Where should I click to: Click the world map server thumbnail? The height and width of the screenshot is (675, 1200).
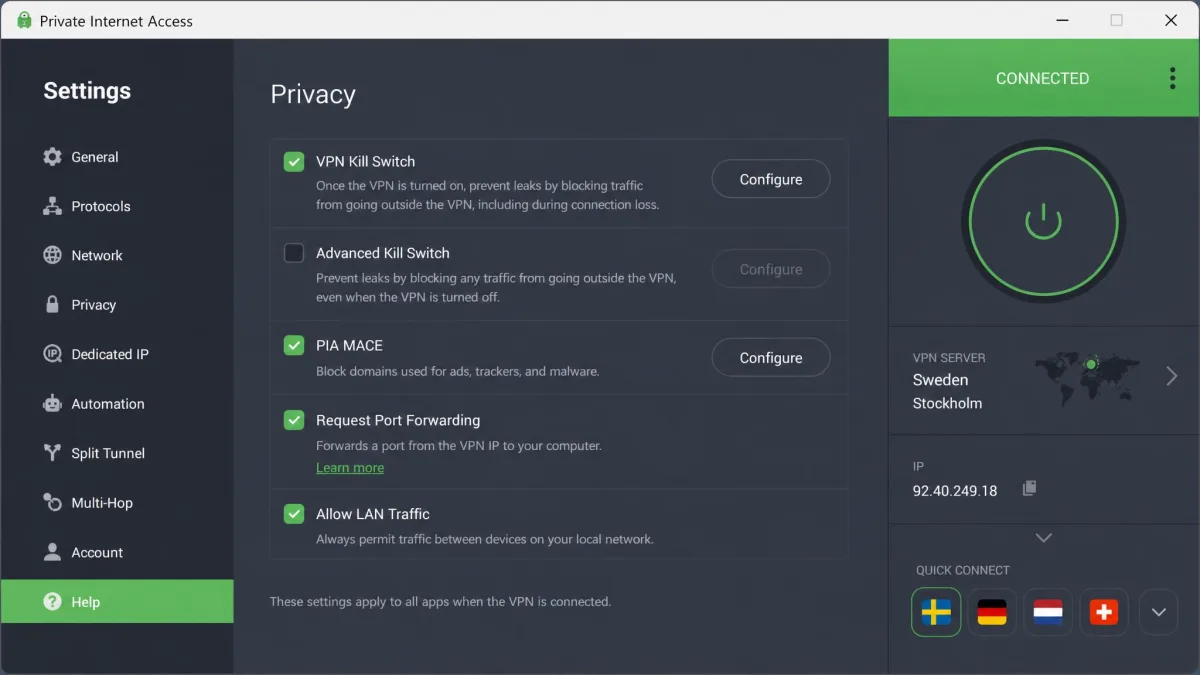tap(1087, 379)
